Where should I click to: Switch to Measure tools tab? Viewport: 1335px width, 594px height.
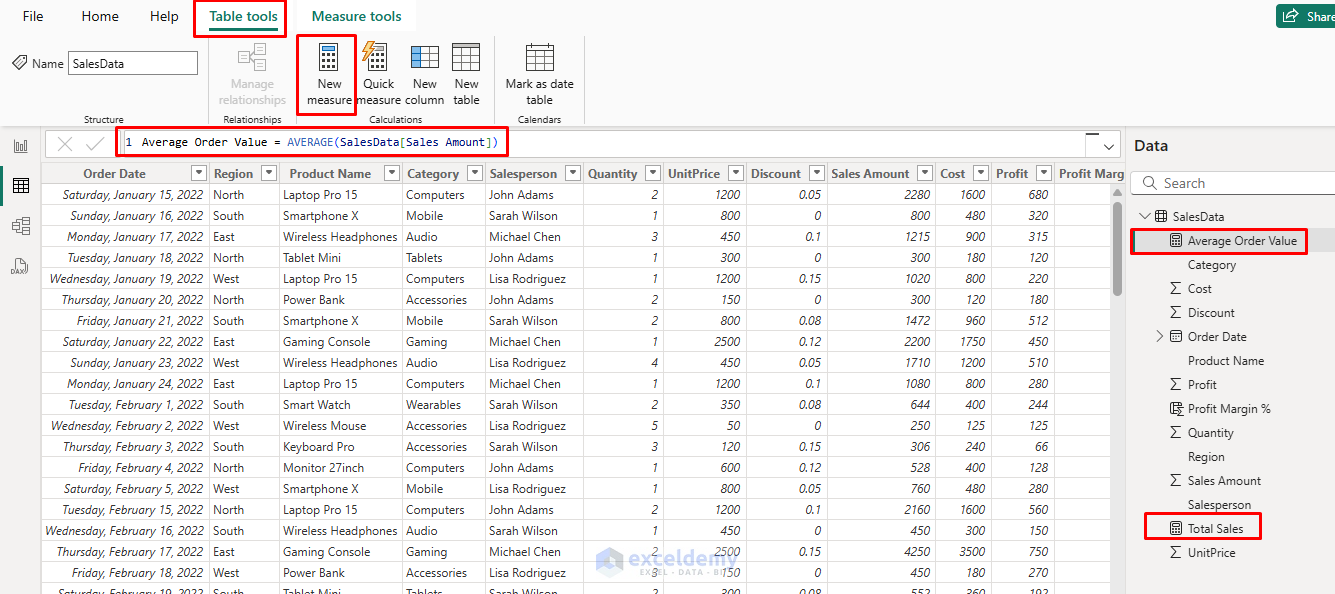click(x=356, y=16)
